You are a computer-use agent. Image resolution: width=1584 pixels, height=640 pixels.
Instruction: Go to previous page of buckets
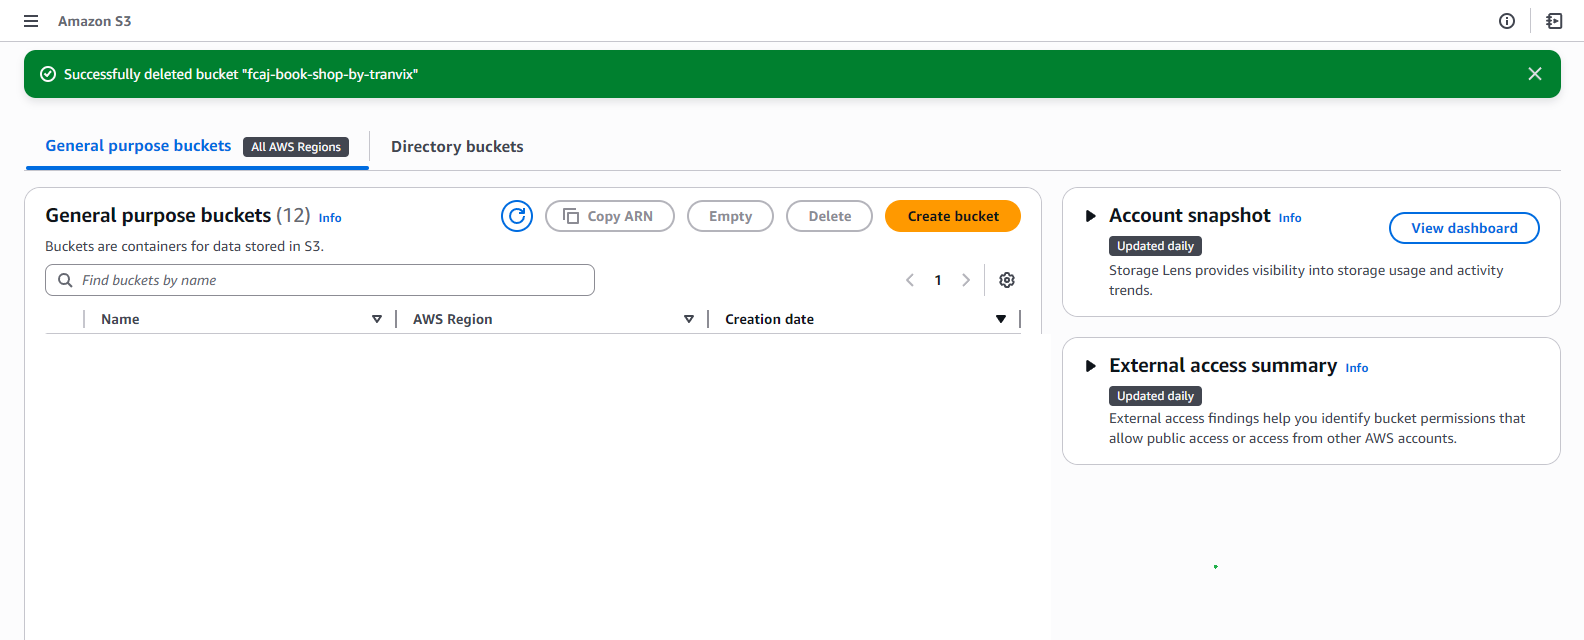coord(910,280)
